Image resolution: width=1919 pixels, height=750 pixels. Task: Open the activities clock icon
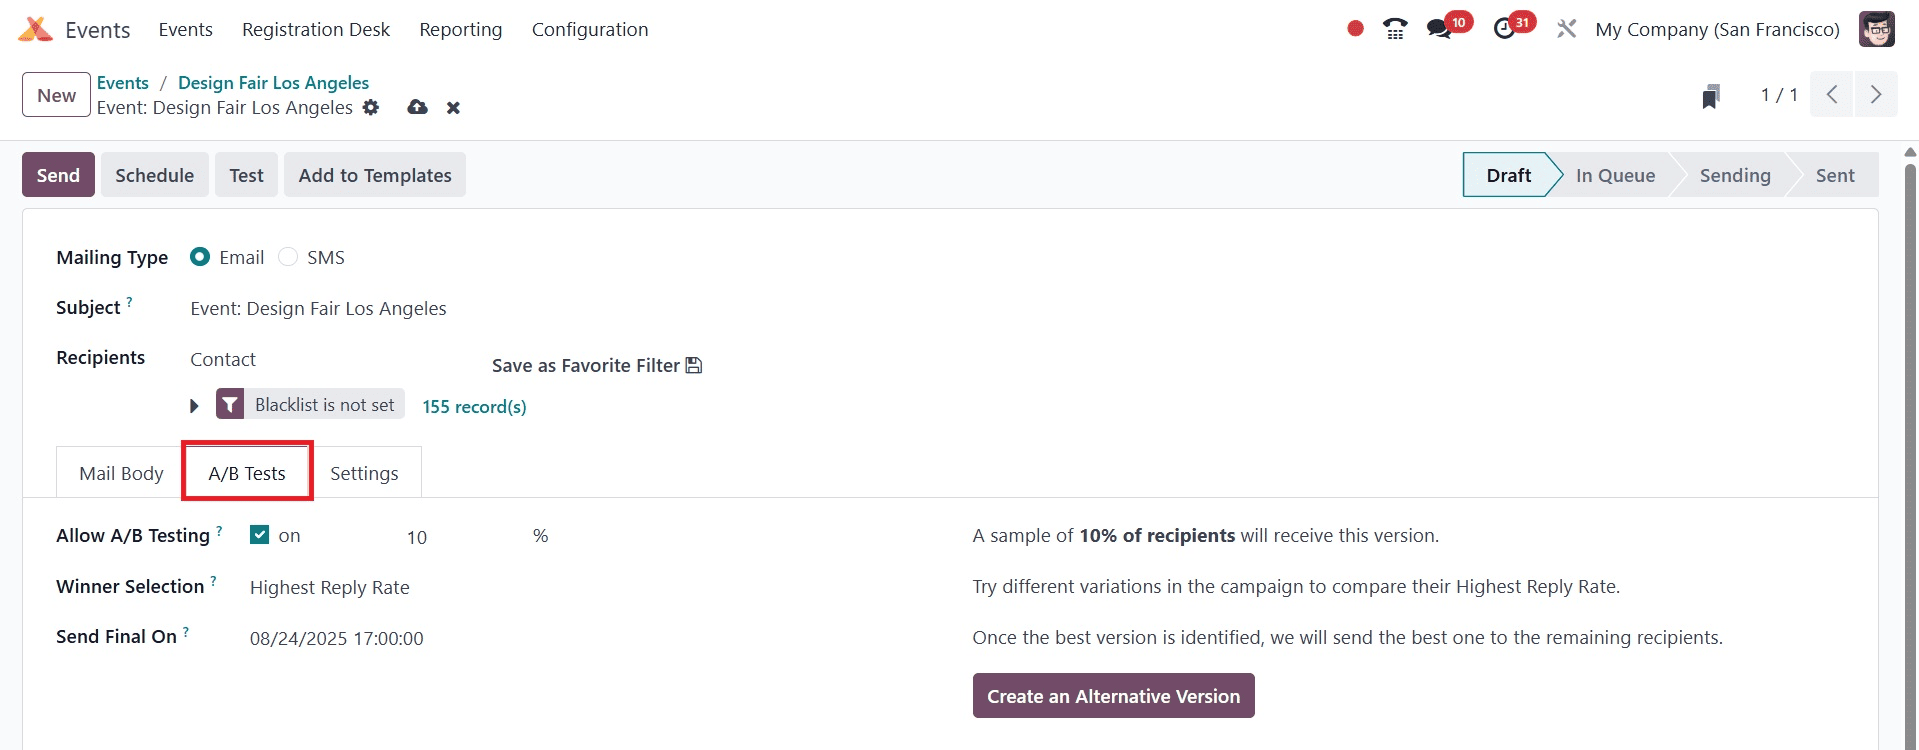click(1504, 29)
